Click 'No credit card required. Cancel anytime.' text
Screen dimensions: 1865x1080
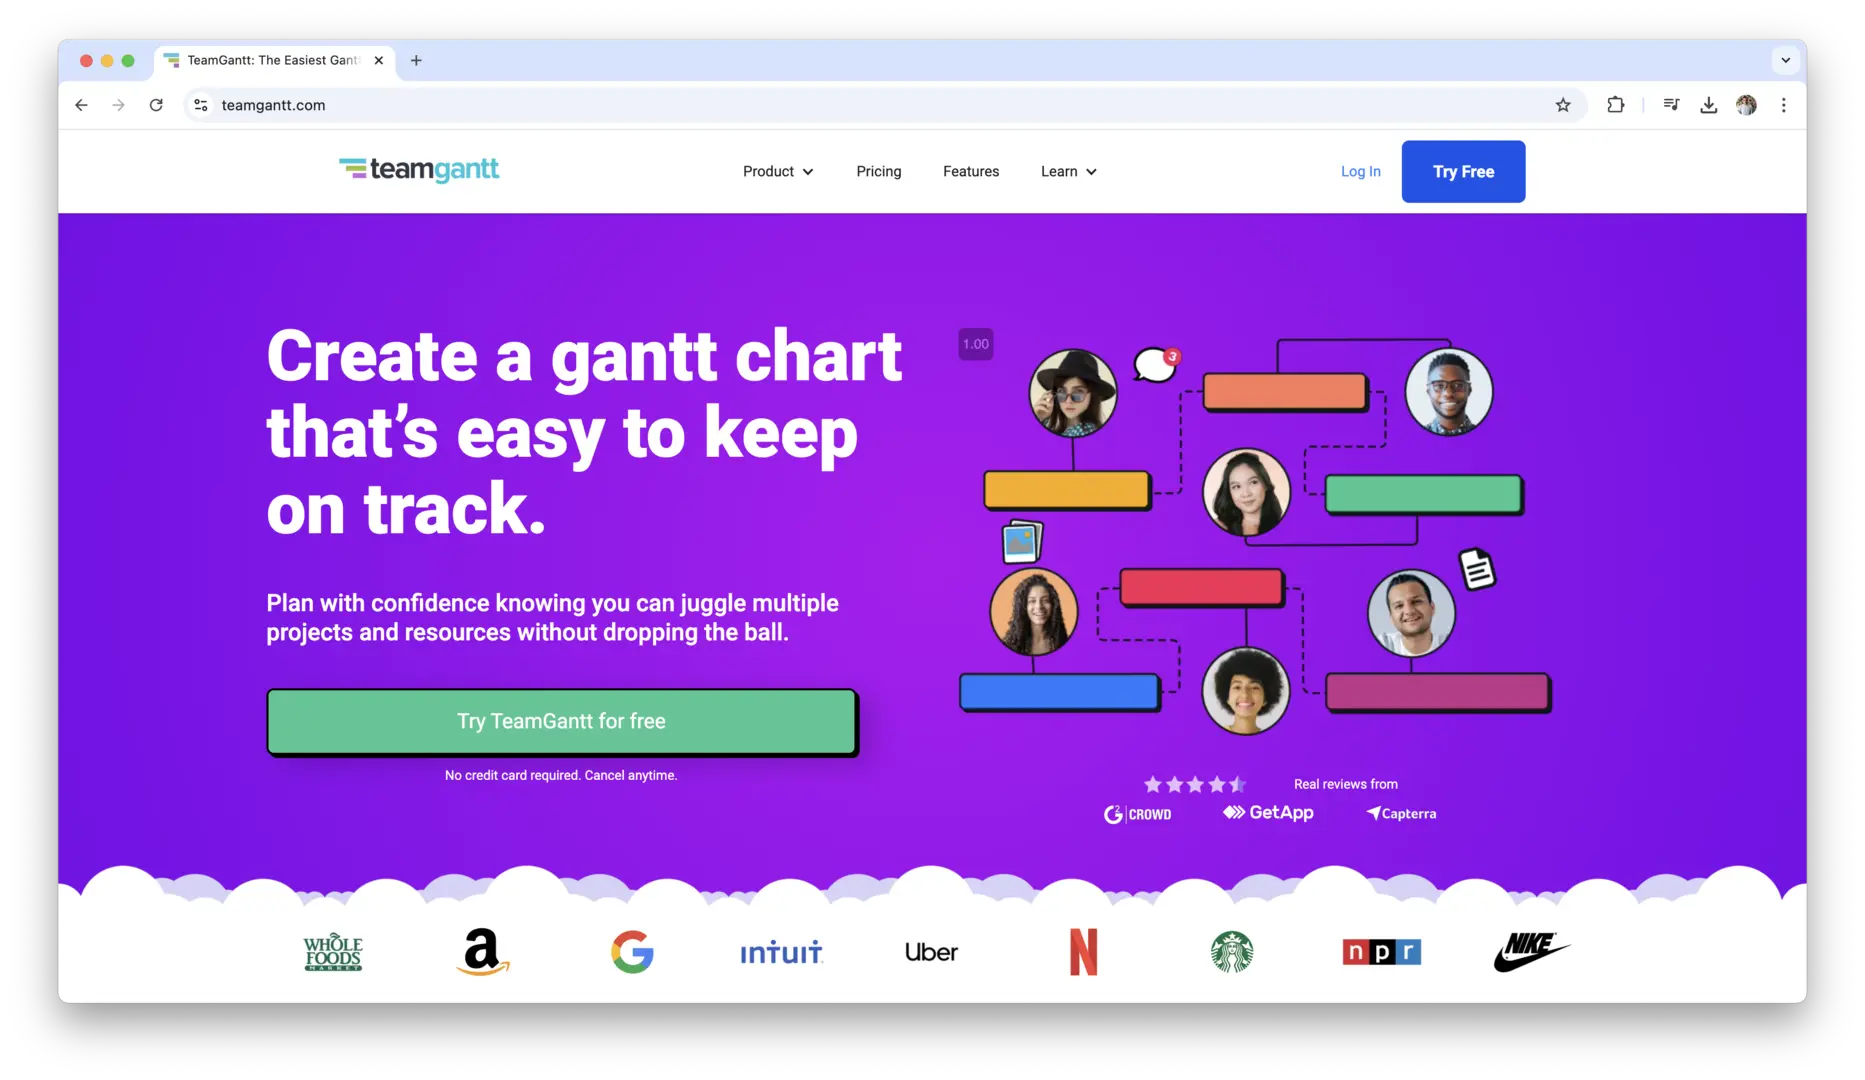click(x=561, y=775)
